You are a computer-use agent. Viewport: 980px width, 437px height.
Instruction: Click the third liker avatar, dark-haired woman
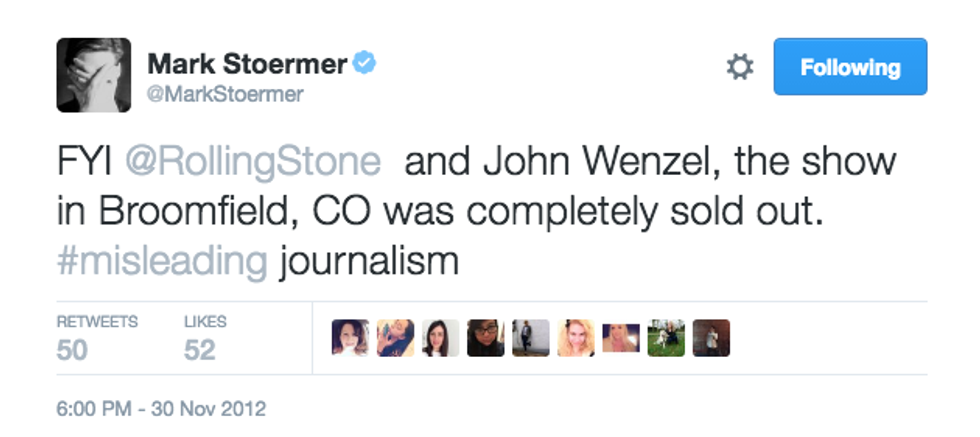click(x=440, y=338)
